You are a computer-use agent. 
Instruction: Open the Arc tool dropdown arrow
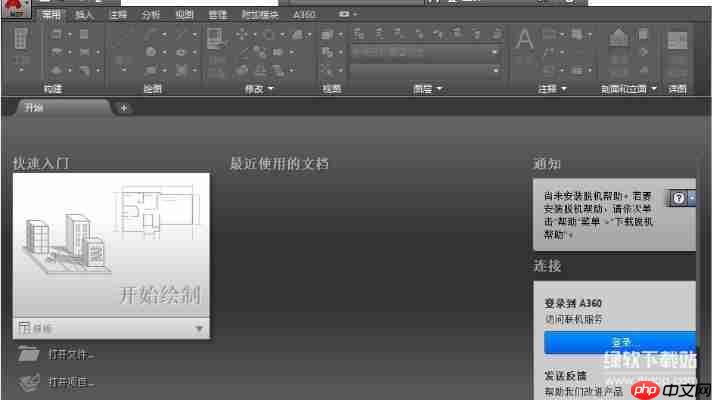[164, 35]
